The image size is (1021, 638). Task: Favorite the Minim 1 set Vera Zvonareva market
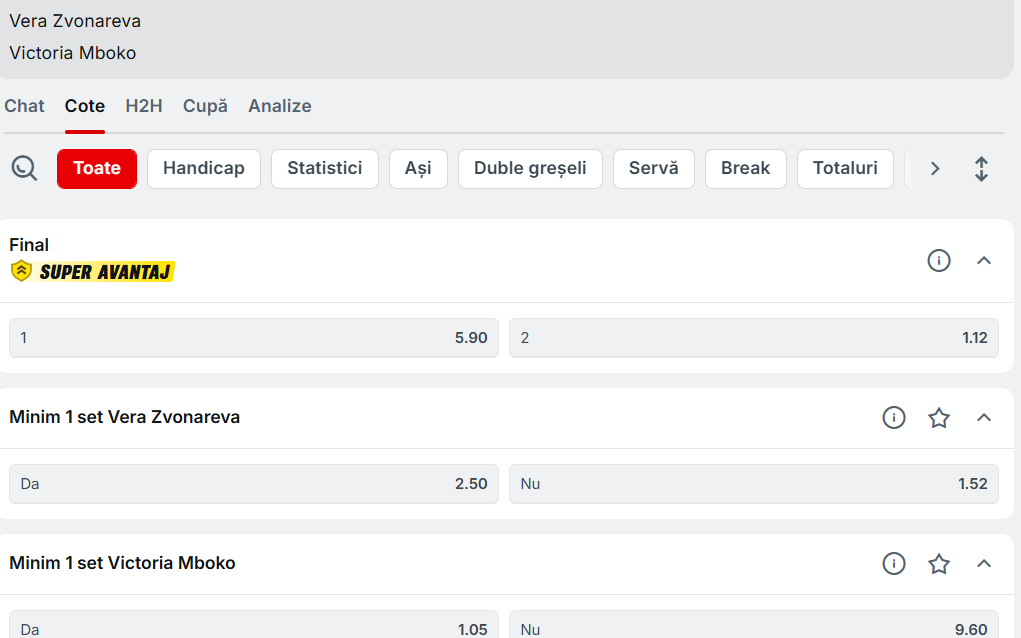click(938, 417)
